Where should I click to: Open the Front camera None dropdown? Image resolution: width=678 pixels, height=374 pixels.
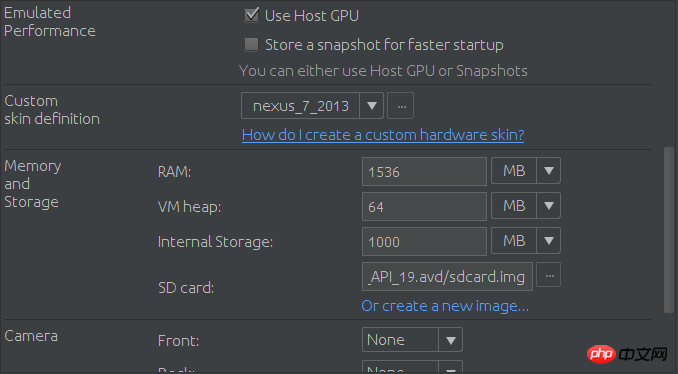pos(412,340)
